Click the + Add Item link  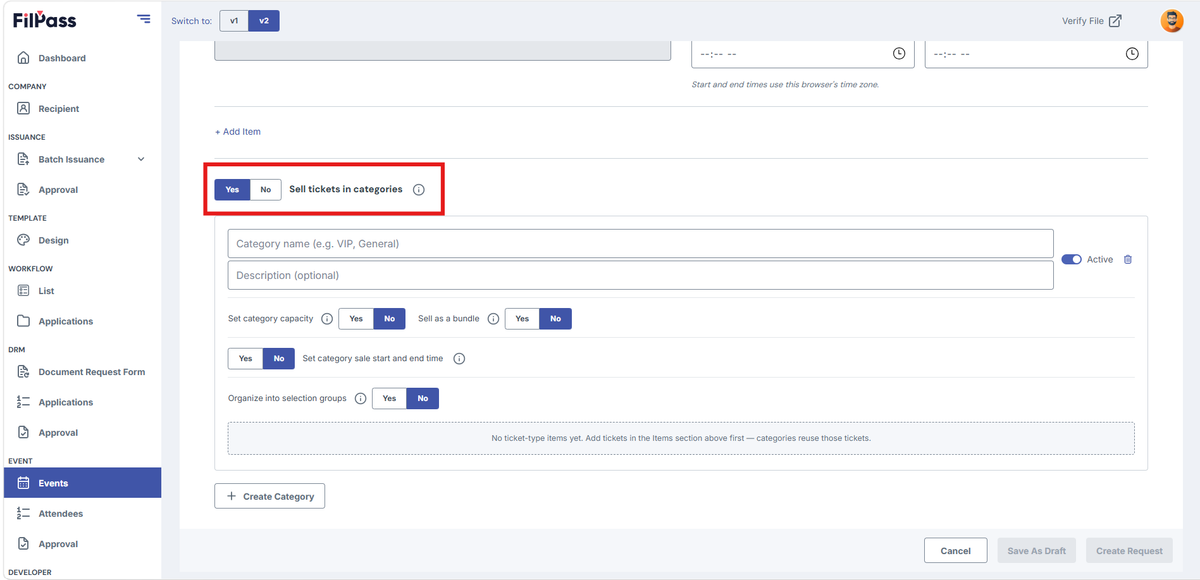(x=238, y=132)
